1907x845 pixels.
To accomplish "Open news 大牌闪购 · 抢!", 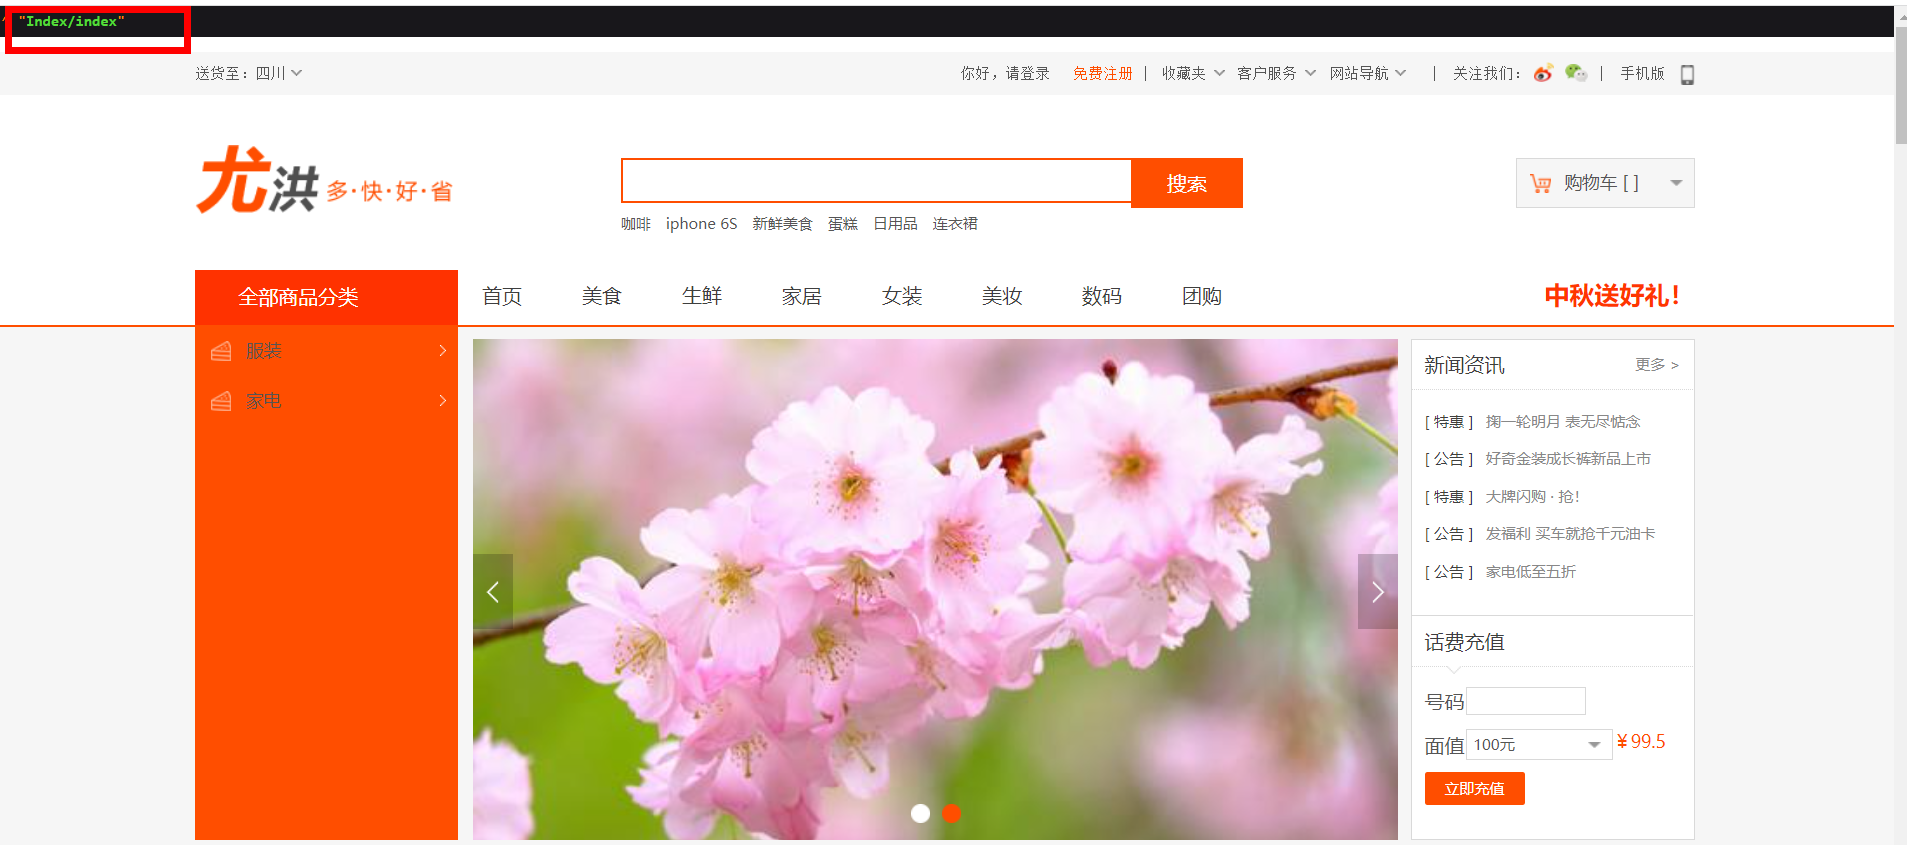I will point(1532,497).
